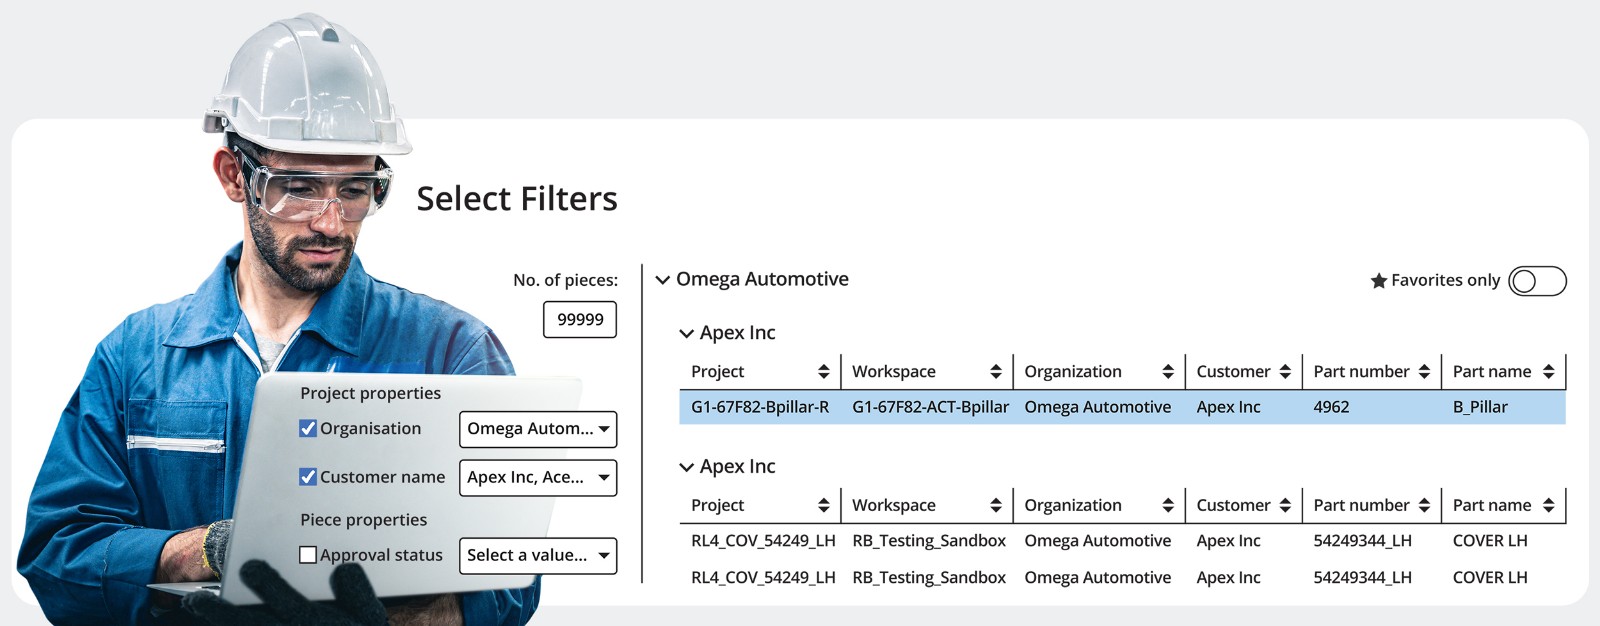
Task: Collapse the Omega Automotive group
Action: pos(662,280)
